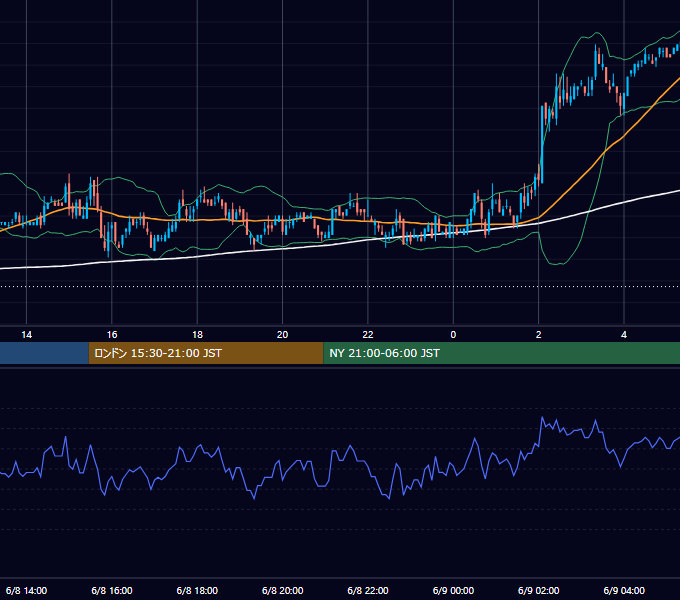Click the 6/9 00:00 date label
Screen dimensions: 680x600
453,590
